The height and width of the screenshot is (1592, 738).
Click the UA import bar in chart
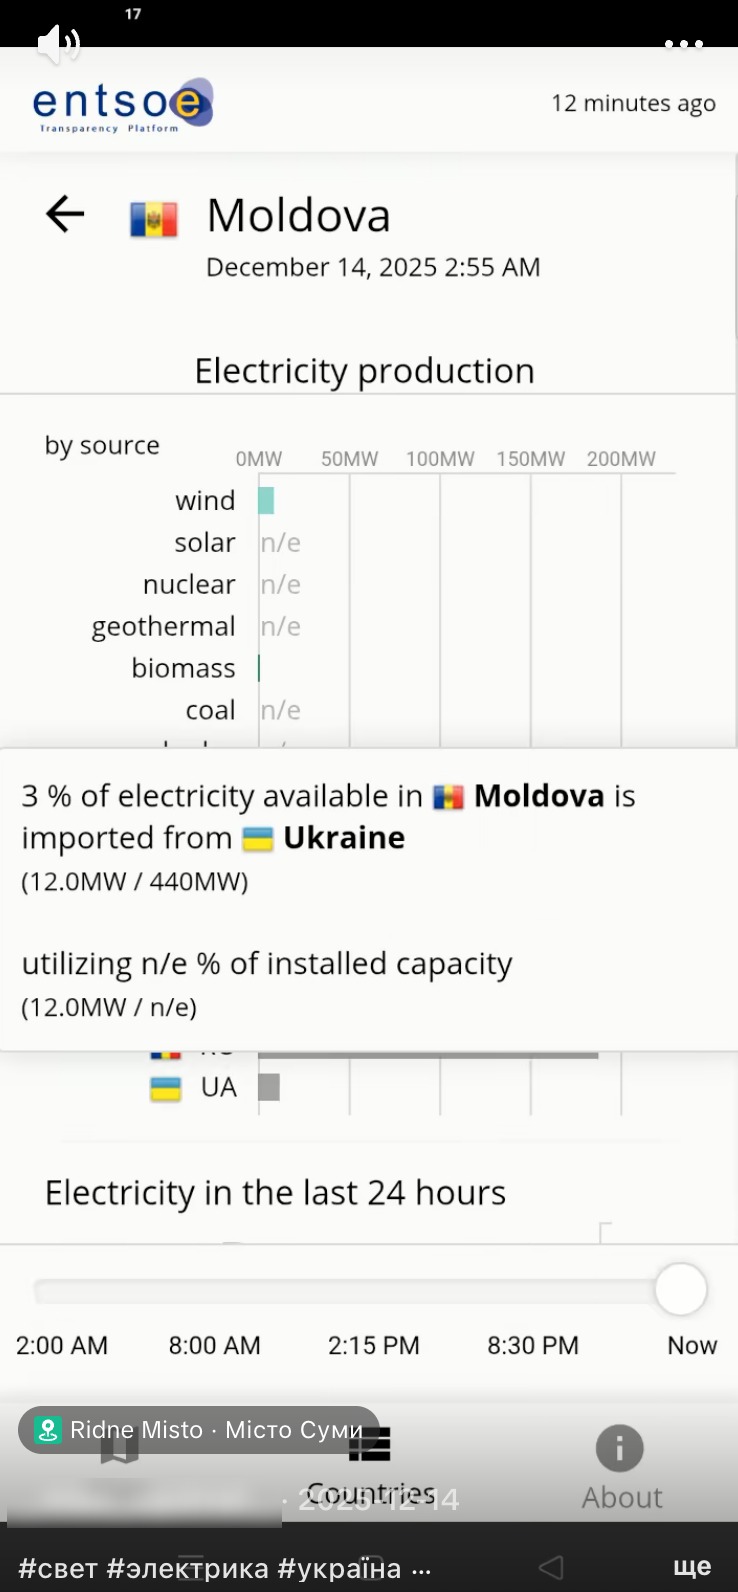[x=269, y=1087]
